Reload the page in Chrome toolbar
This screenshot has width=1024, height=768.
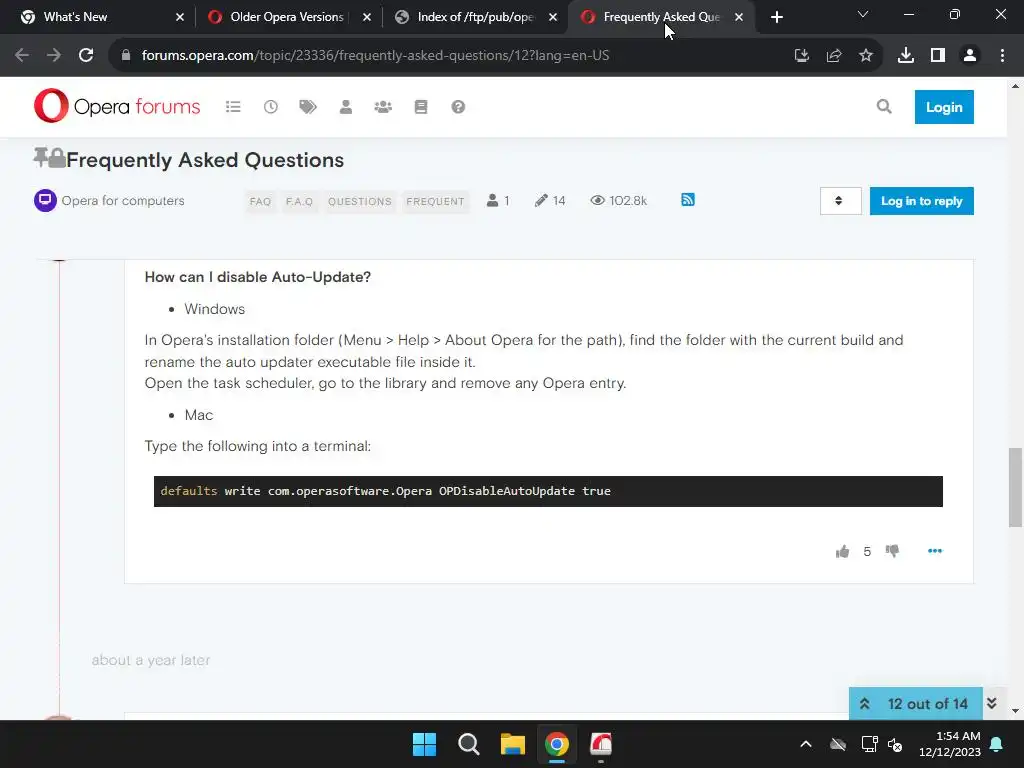coord(86,56)
